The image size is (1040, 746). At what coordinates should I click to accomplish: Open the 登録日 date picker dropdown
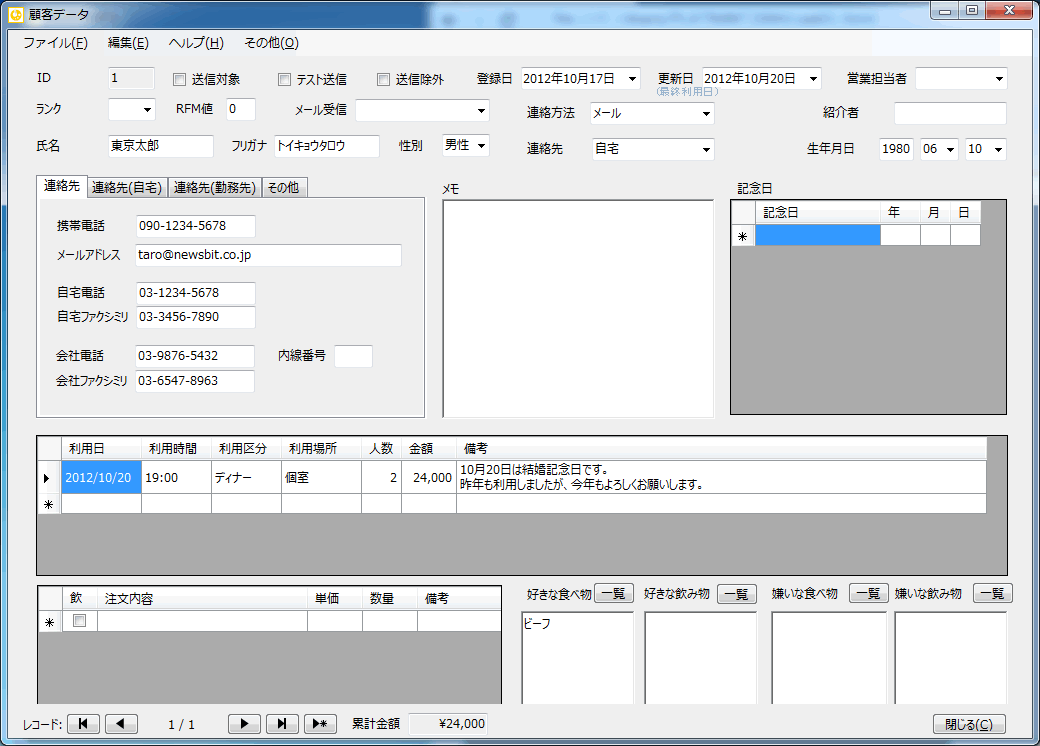click(x=633, y=79)
